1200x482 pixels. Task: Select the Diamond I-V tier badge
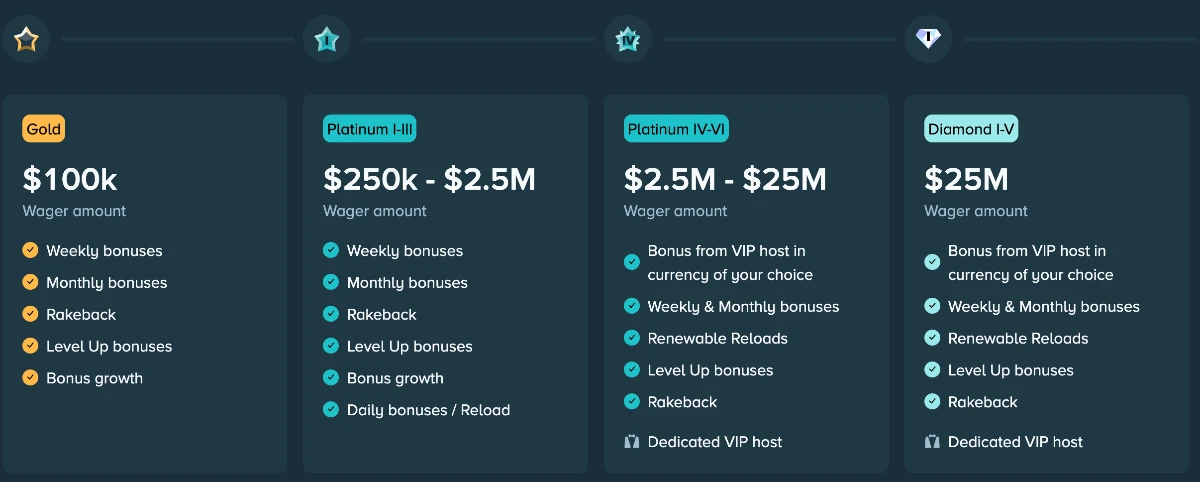(971, 129)
